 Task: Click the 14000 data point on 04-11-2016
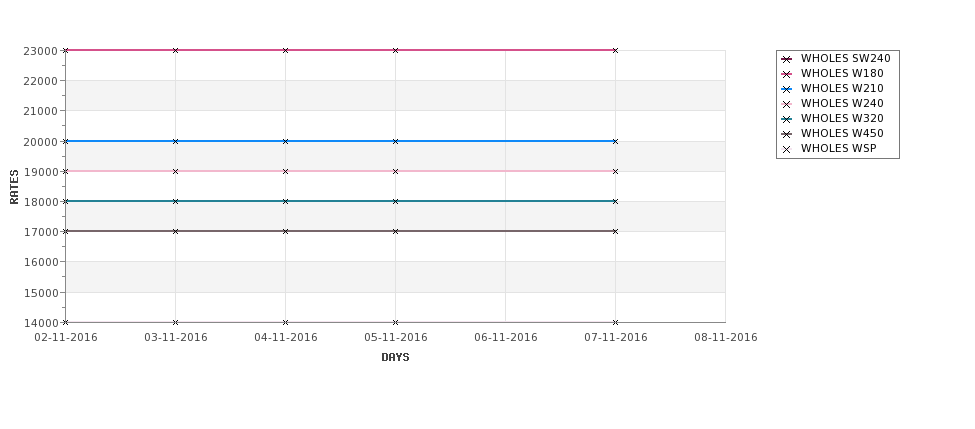tap(285, 322)
